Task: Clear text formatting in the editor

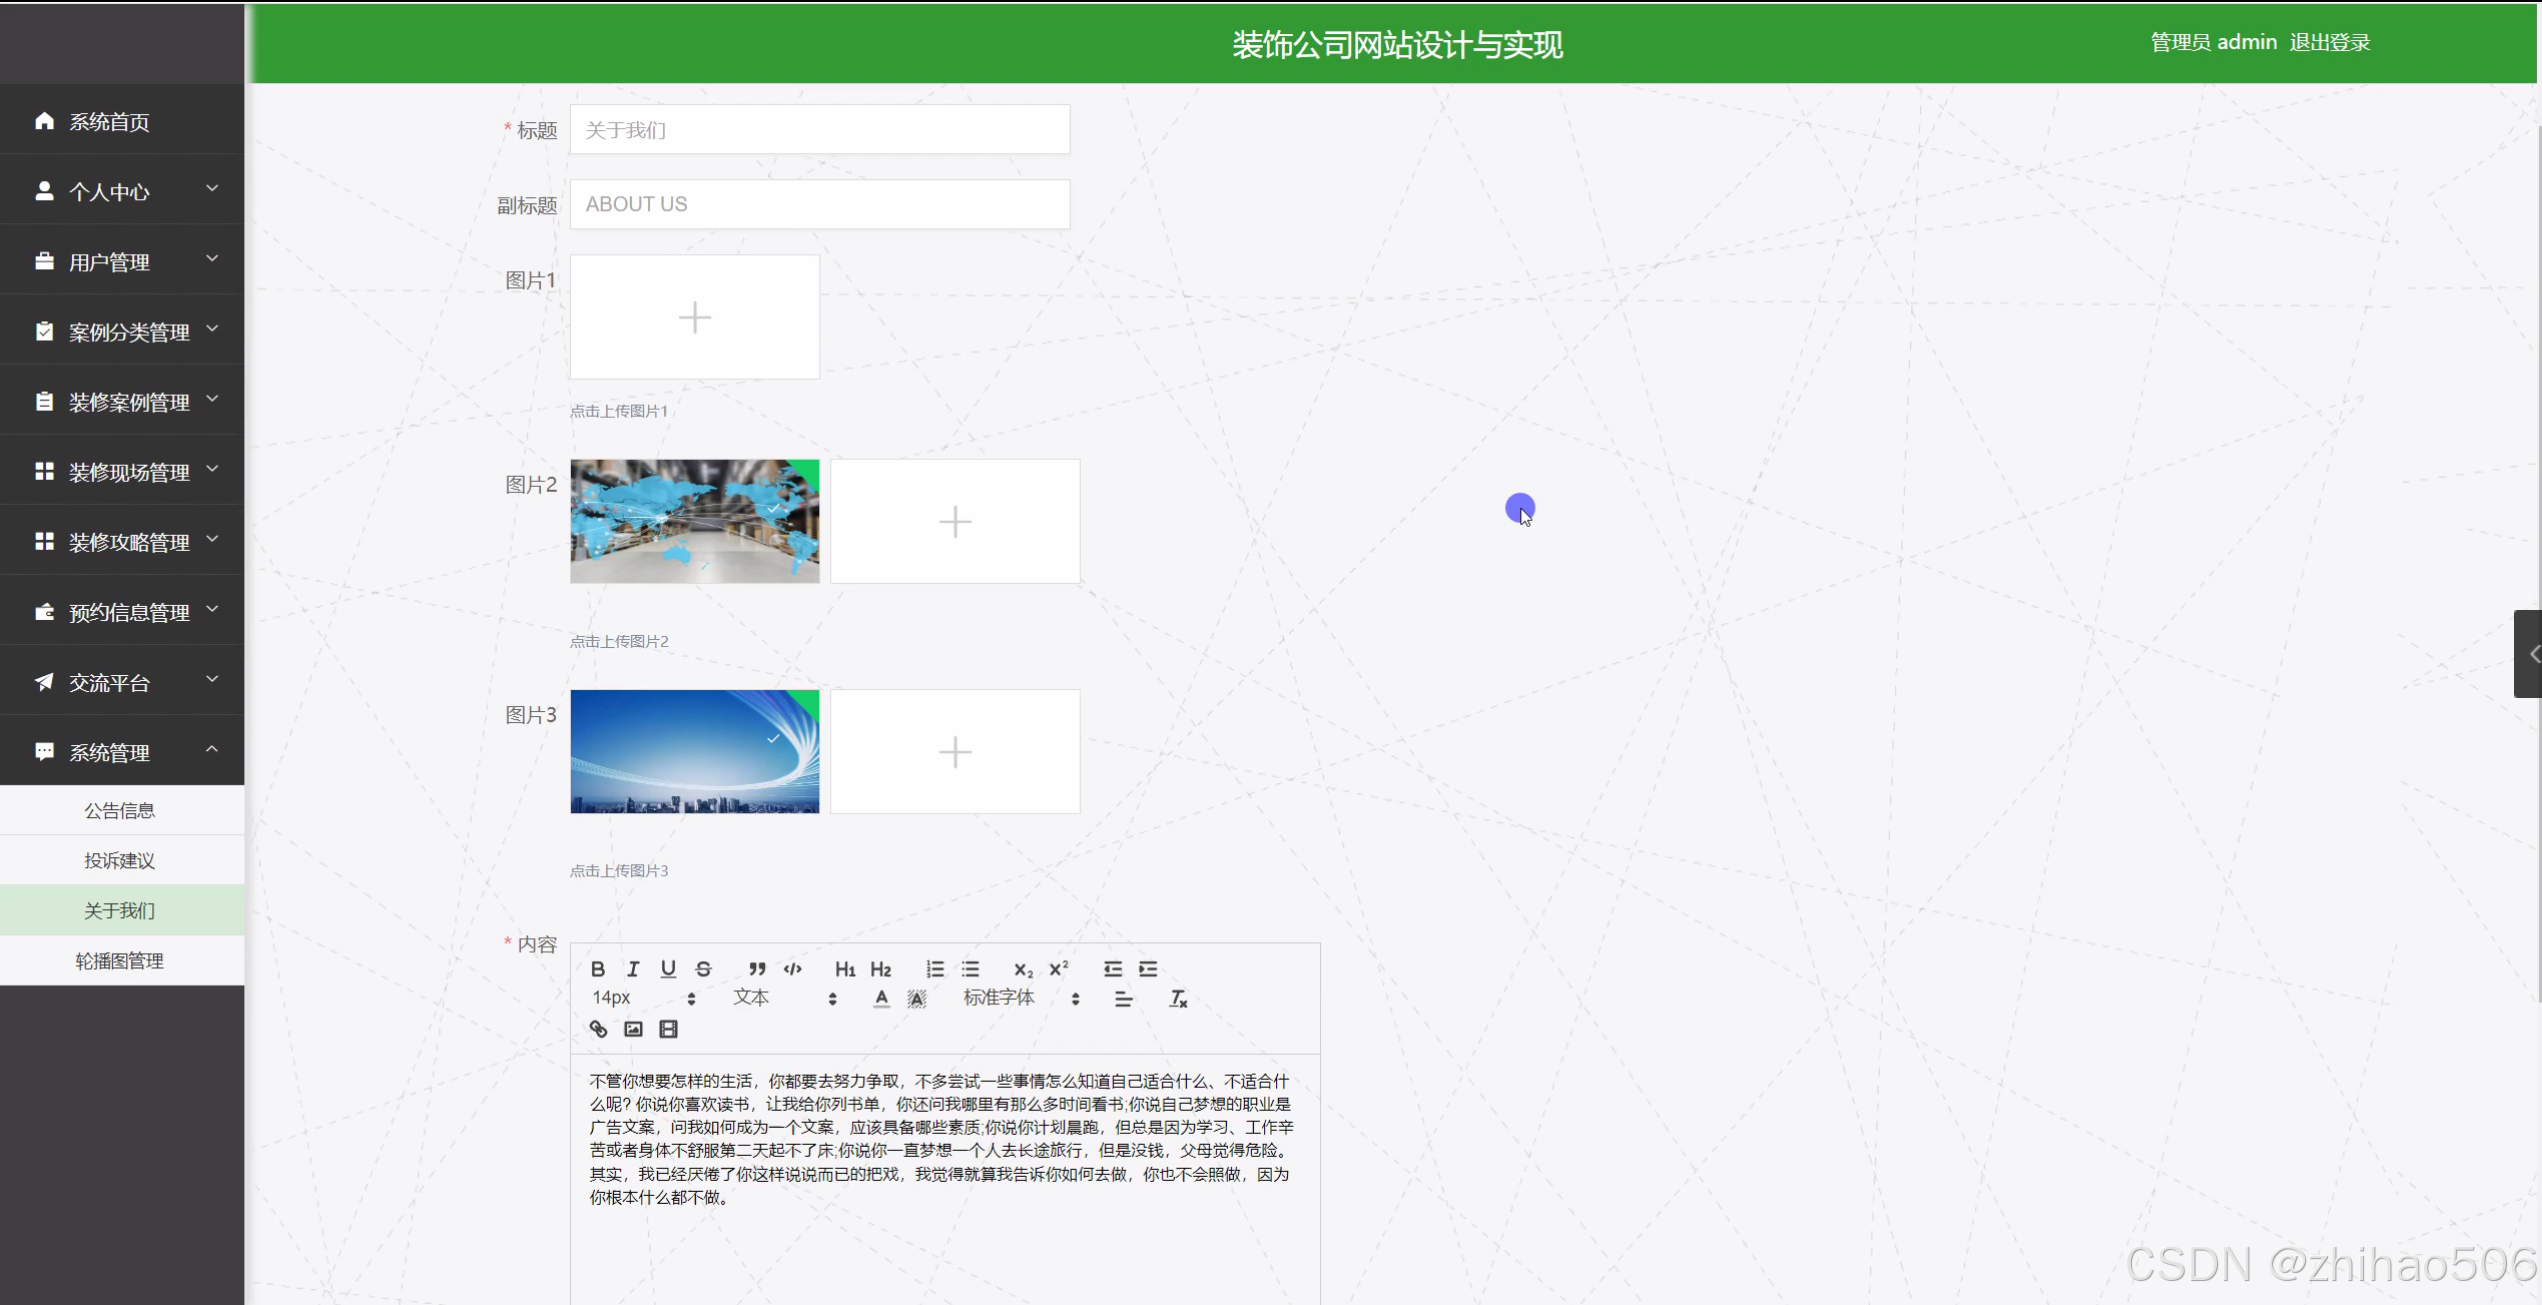Action: click(1178, 999)
